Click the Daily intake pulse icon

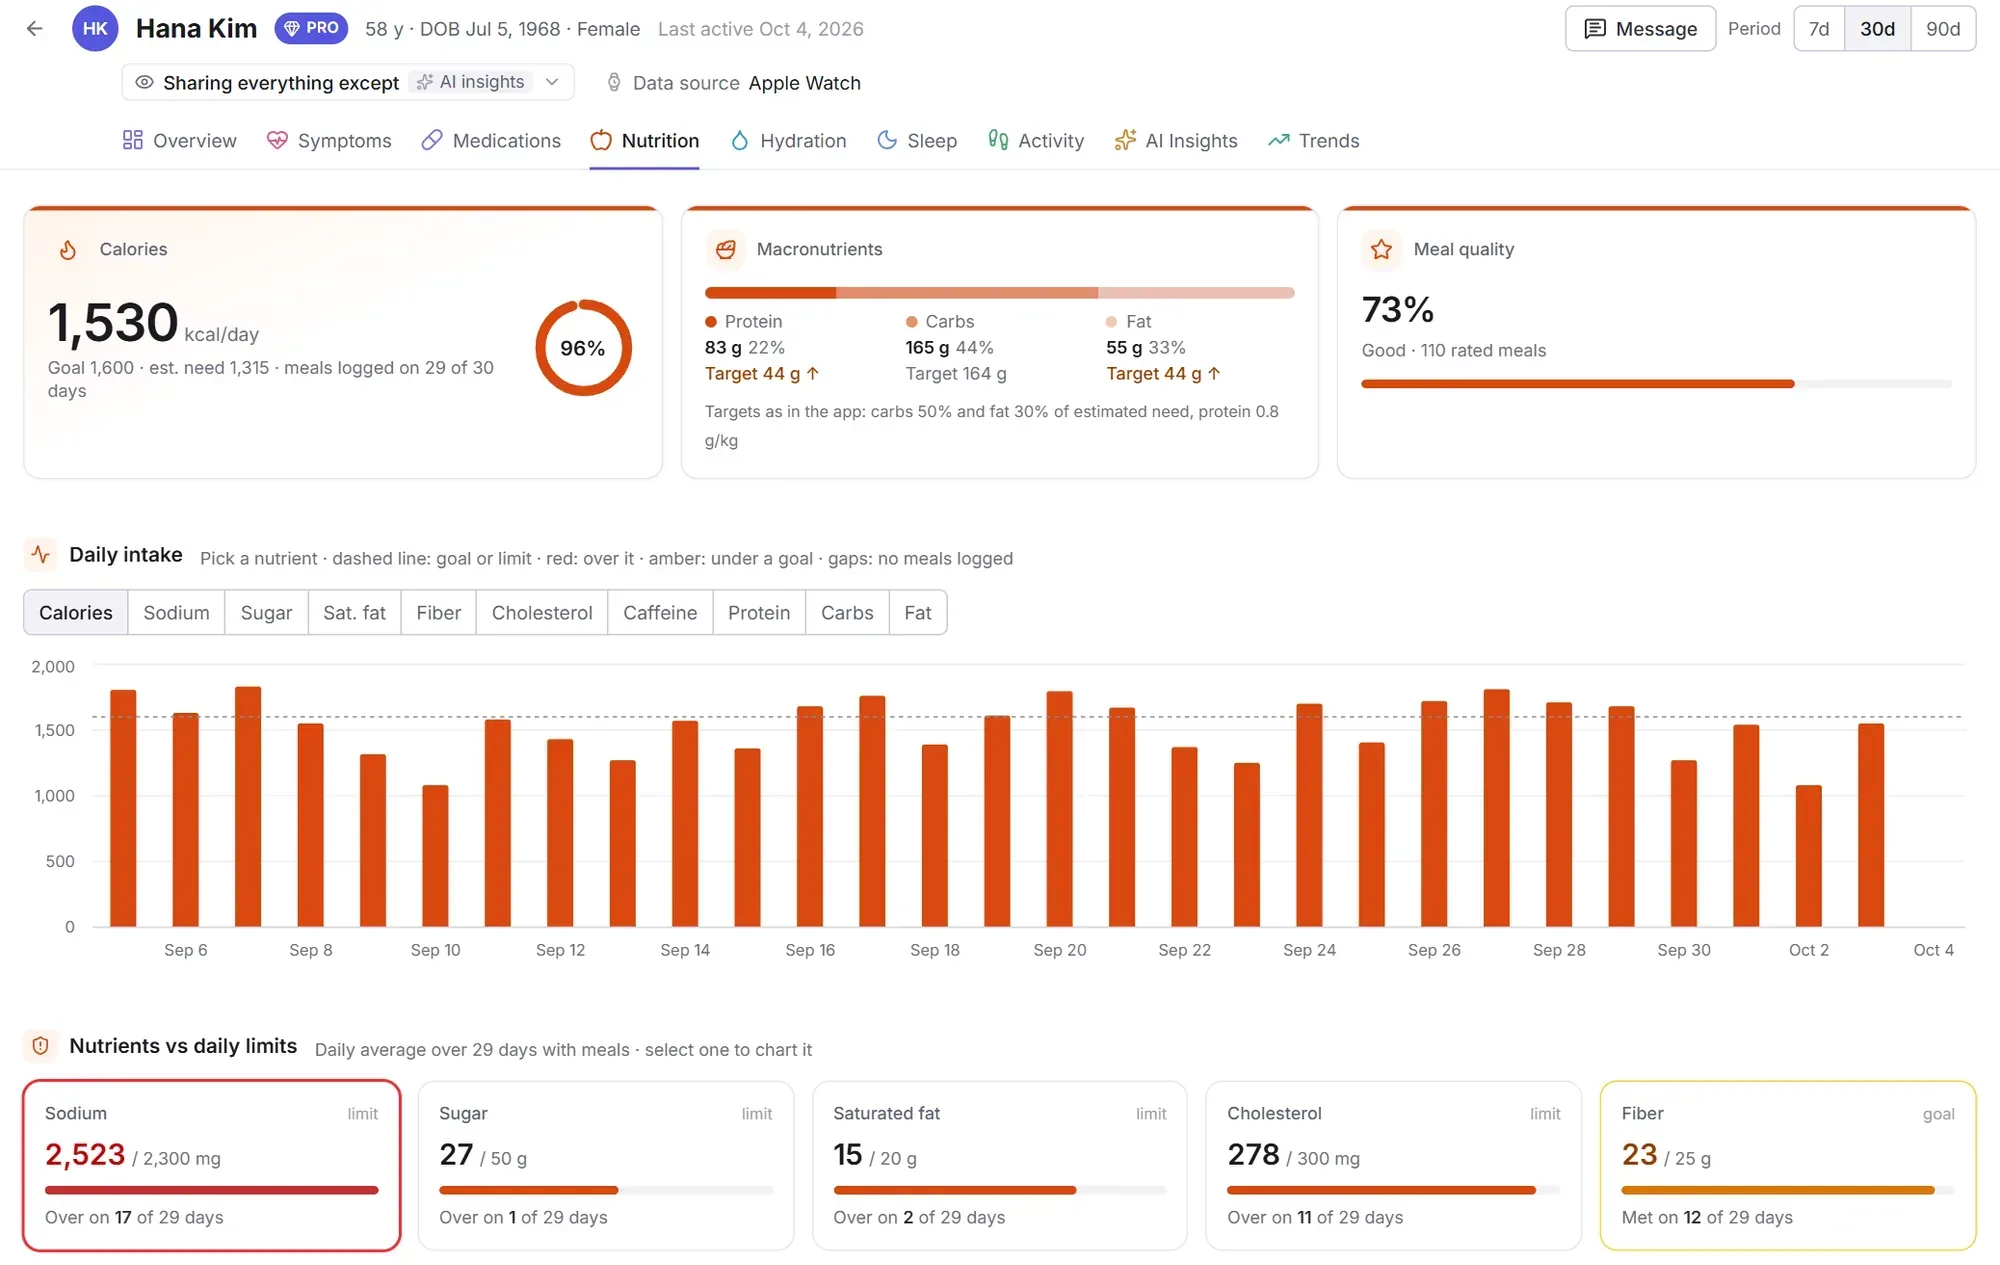pyautogui.click(x=41, y=554)
